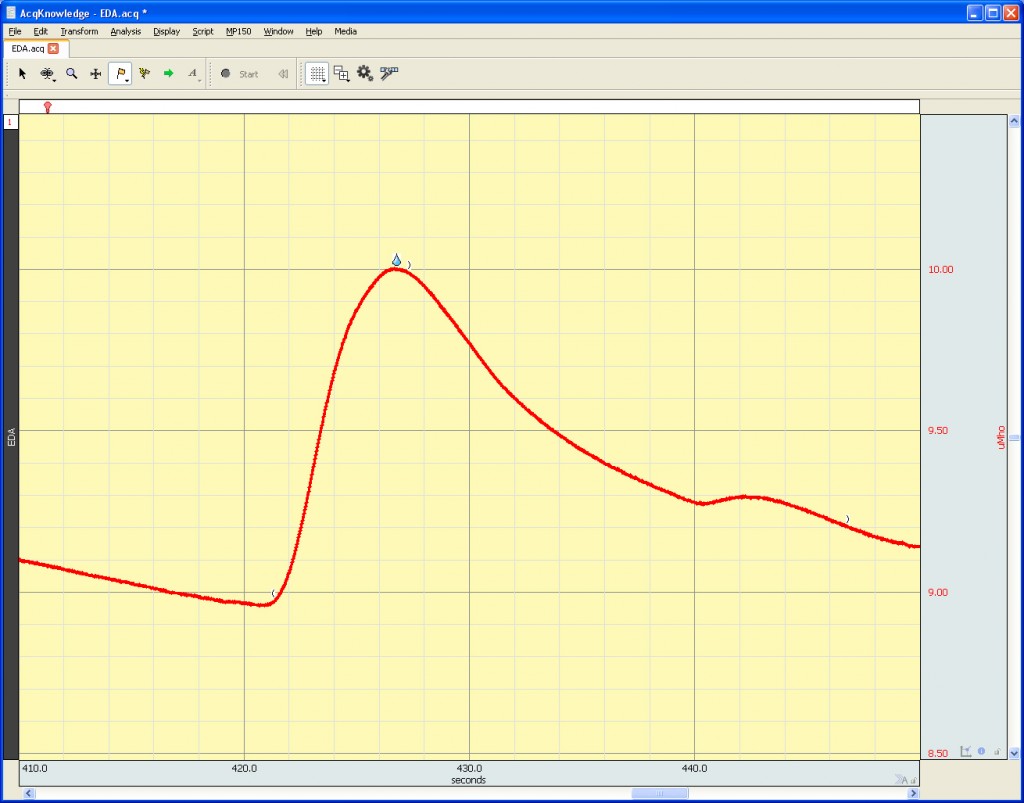Open the grid options dropdown arrow
Viewport: 1024px width, 803px height.
click(x=325, y=80)
